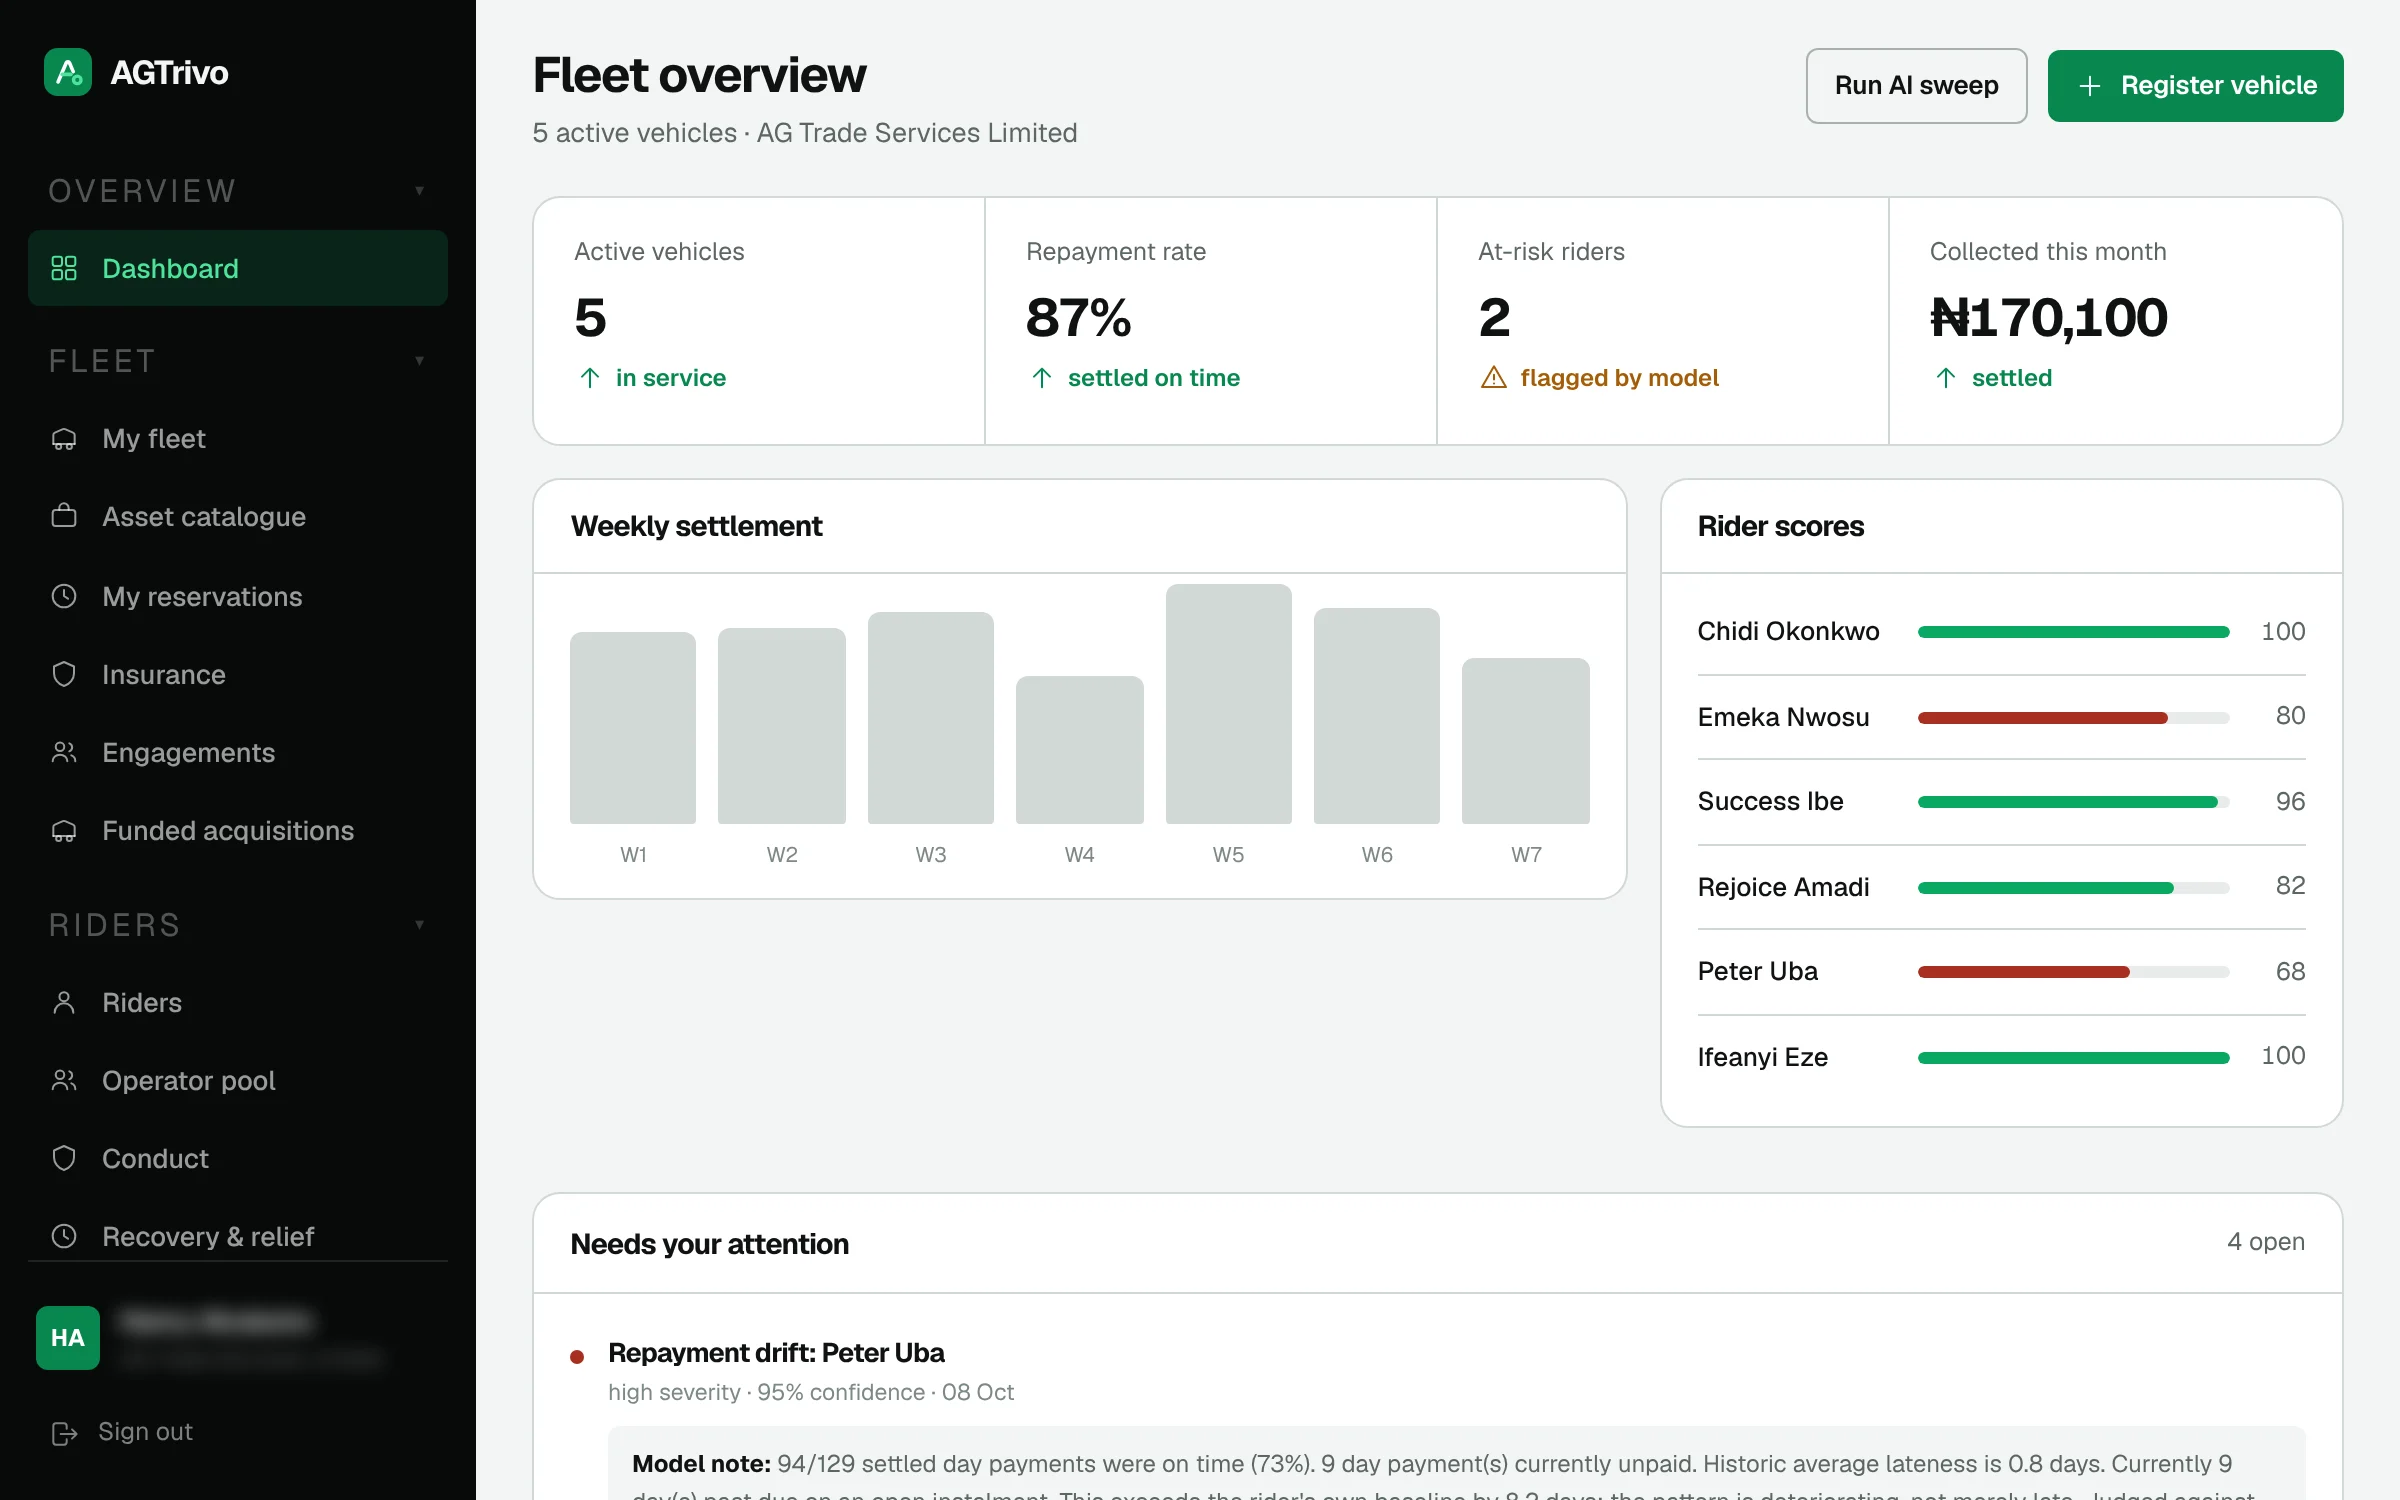Click the My reservations clock icon

point(64,597)
